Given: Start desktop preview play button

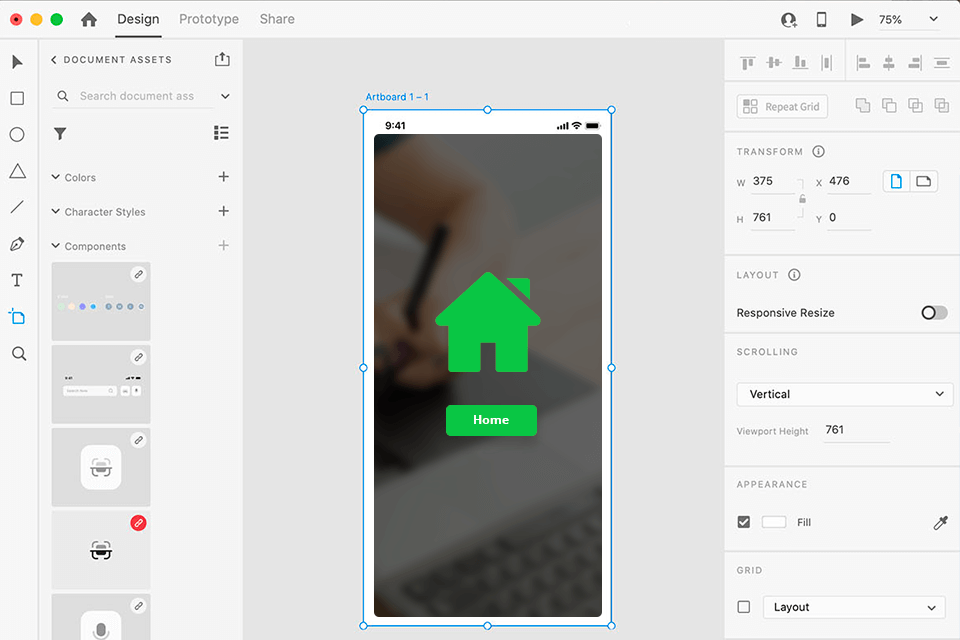Looking at the screenshot, I should [x=857, y=20].
